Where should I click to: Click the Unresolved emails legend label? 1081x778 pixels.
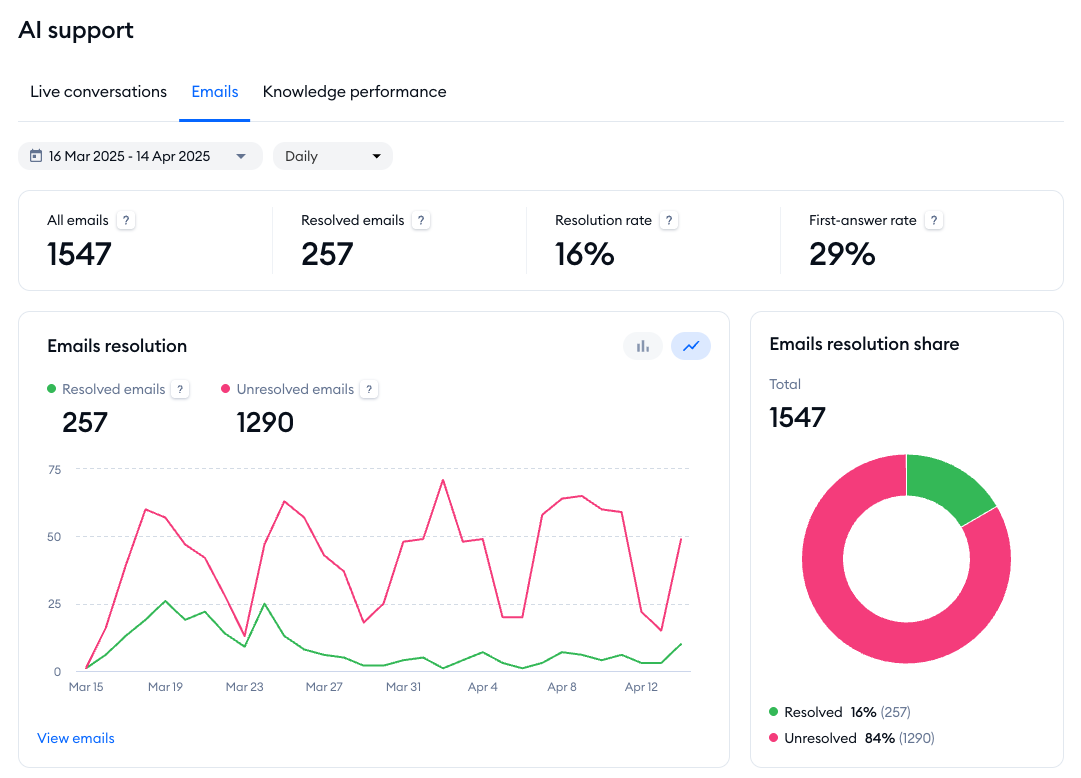[294, 390]
